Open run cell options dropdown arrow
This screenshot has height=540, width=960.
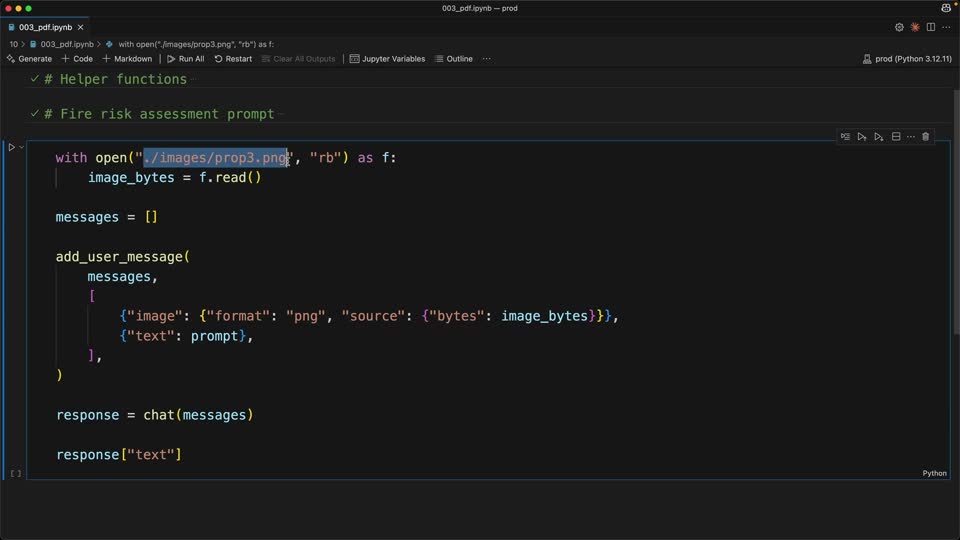pyautogui.click(x=21, y=147)
